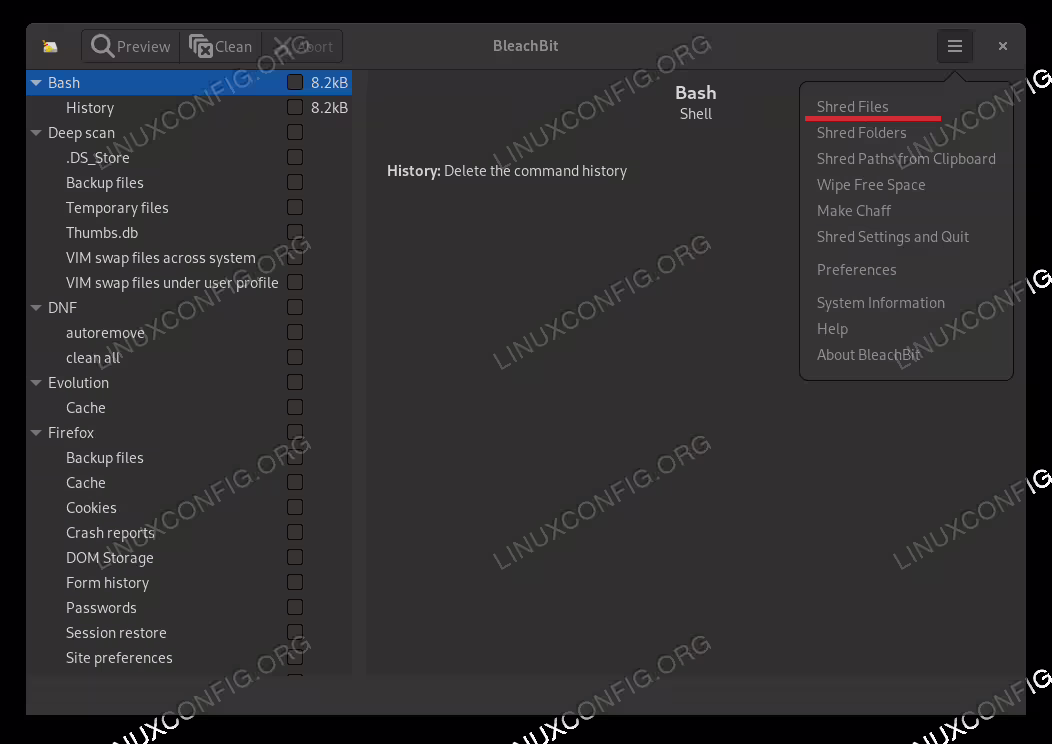Choose Shred Settings and Quit
The width and height of the screenshot is (1052, 744).
[x=892, y=237]
